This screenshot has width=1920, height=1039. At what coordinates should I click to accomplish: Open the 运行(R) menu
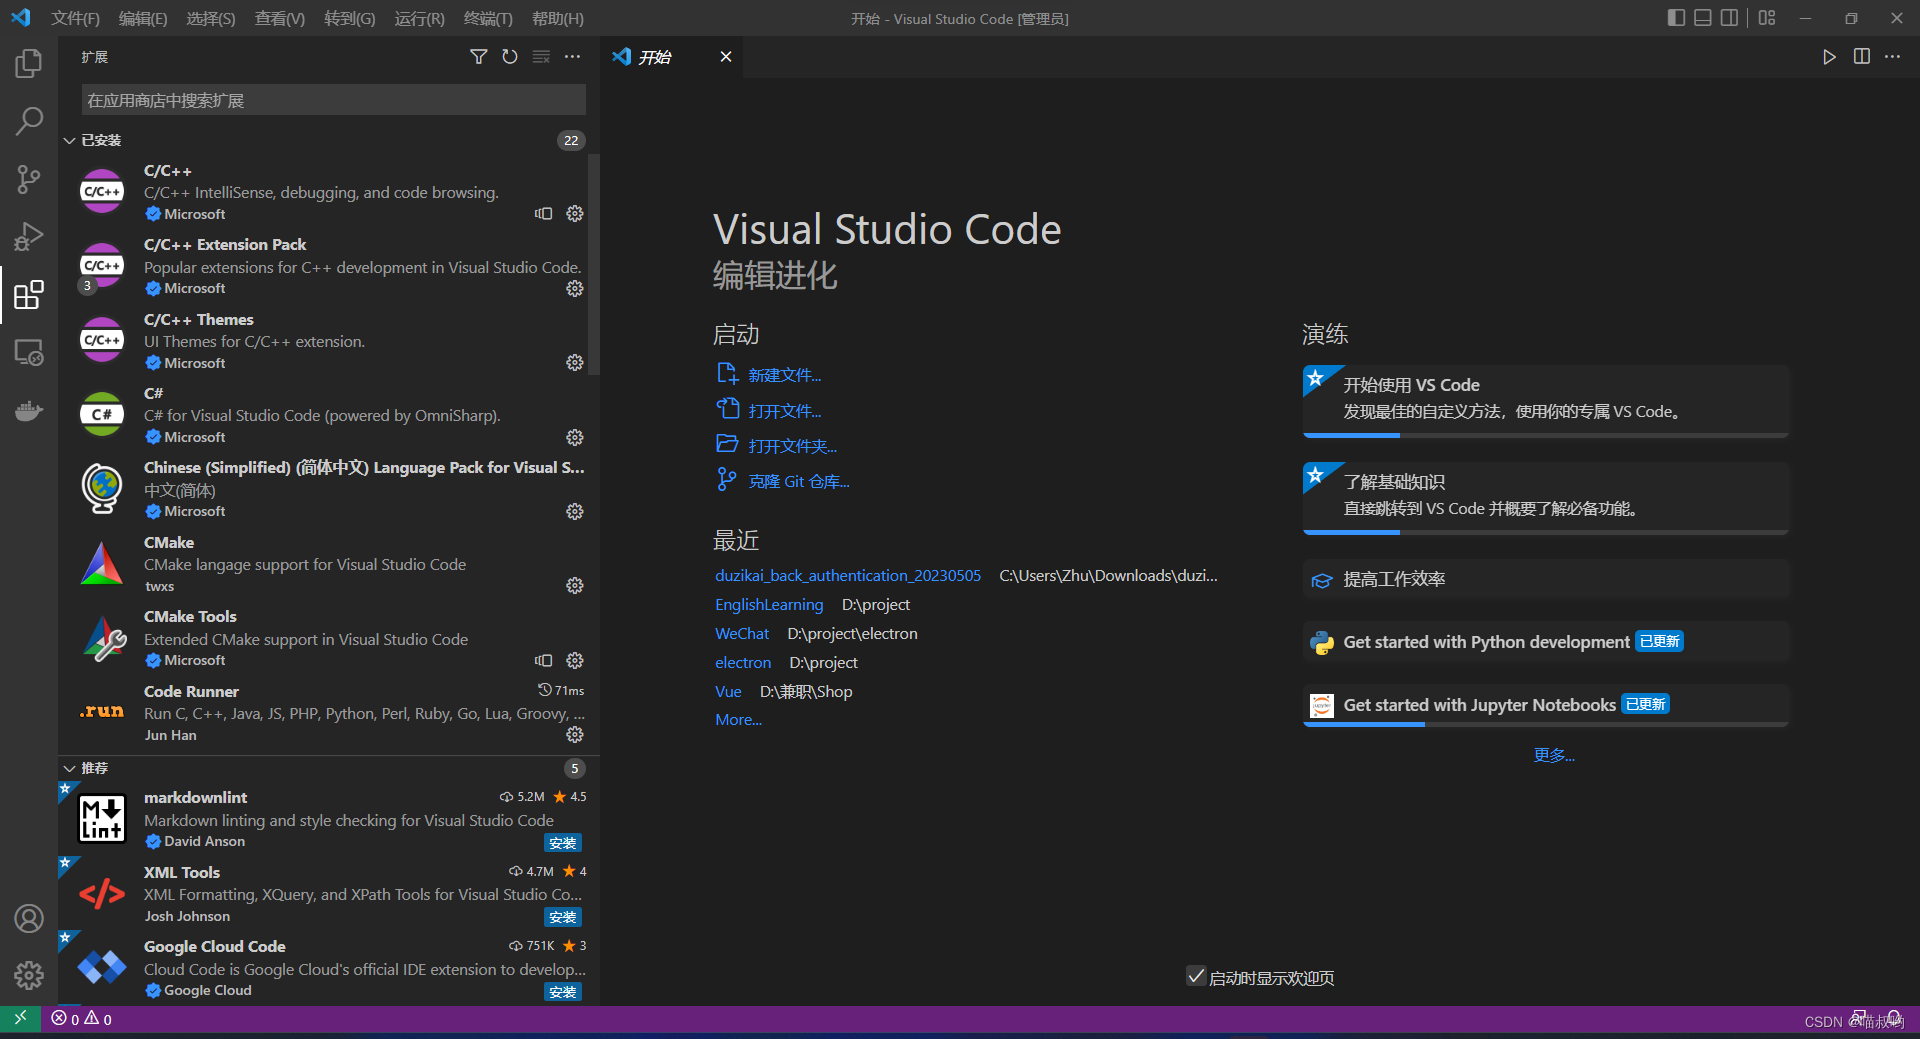point(420,19)
